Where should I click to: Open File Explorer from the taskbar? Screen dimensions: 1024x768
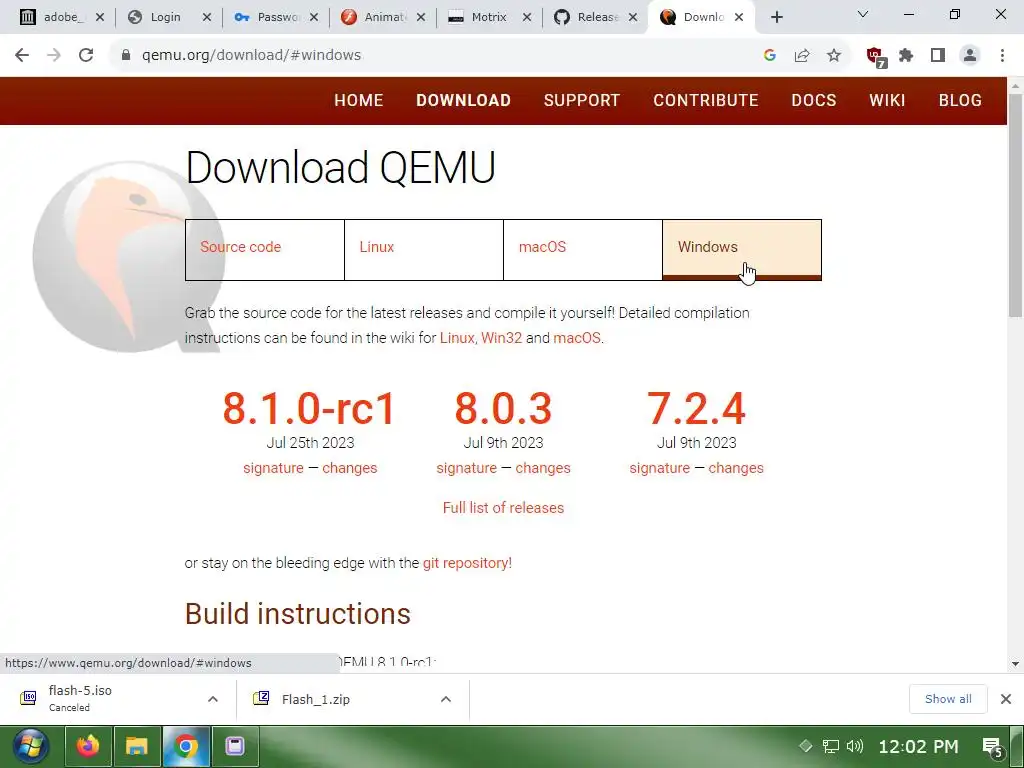(137, 746)
